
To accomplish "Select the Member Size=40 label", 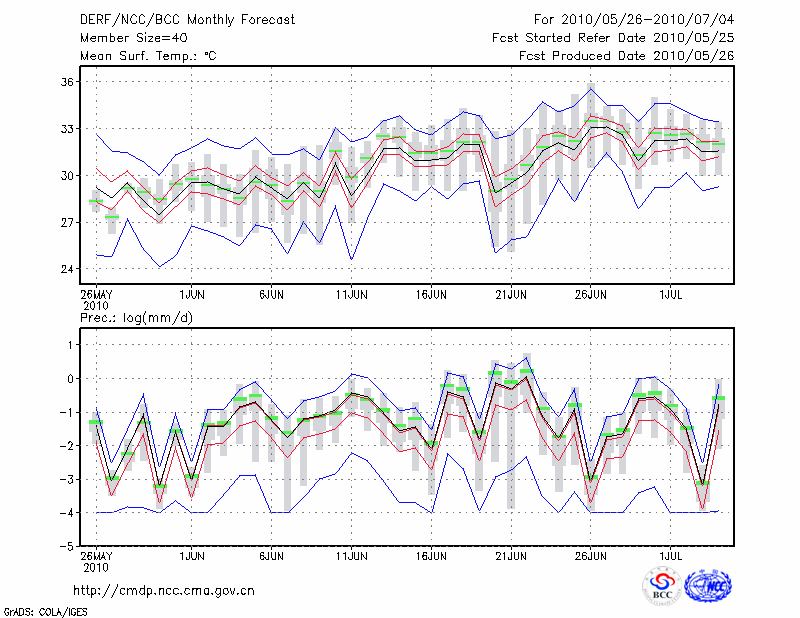I will (125, 37).
